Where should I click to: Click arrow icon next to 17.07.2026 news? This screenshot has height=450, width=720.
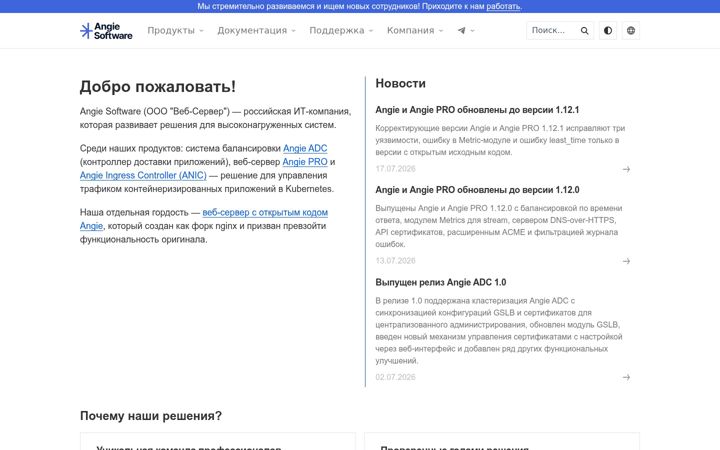626,169
